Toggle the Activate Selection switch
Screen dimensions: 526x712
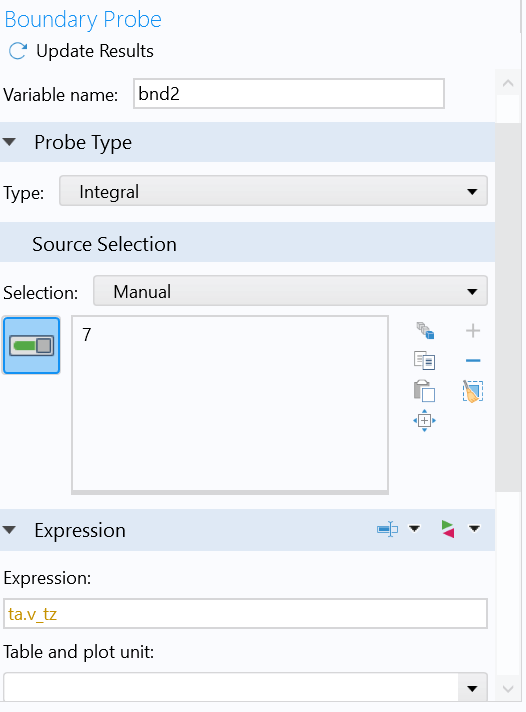[x=31, y=346]
